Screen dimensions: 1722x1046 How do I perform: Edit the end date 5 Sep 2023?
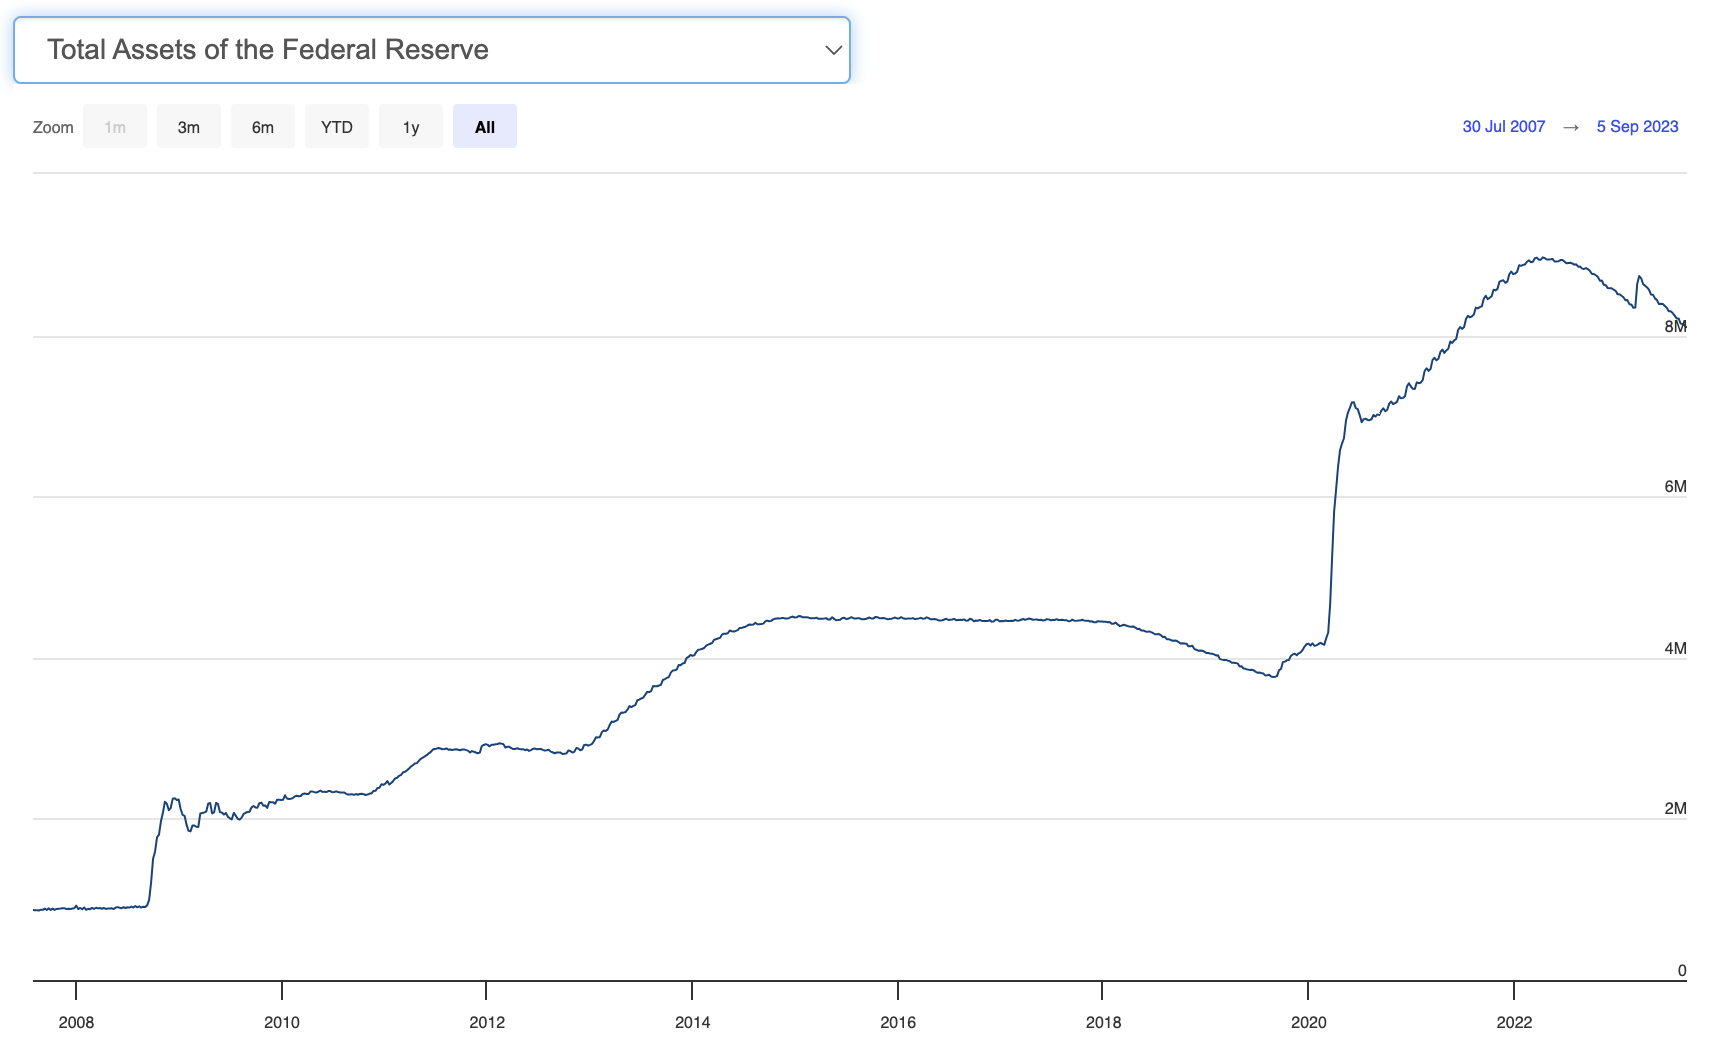point(1637,127)
